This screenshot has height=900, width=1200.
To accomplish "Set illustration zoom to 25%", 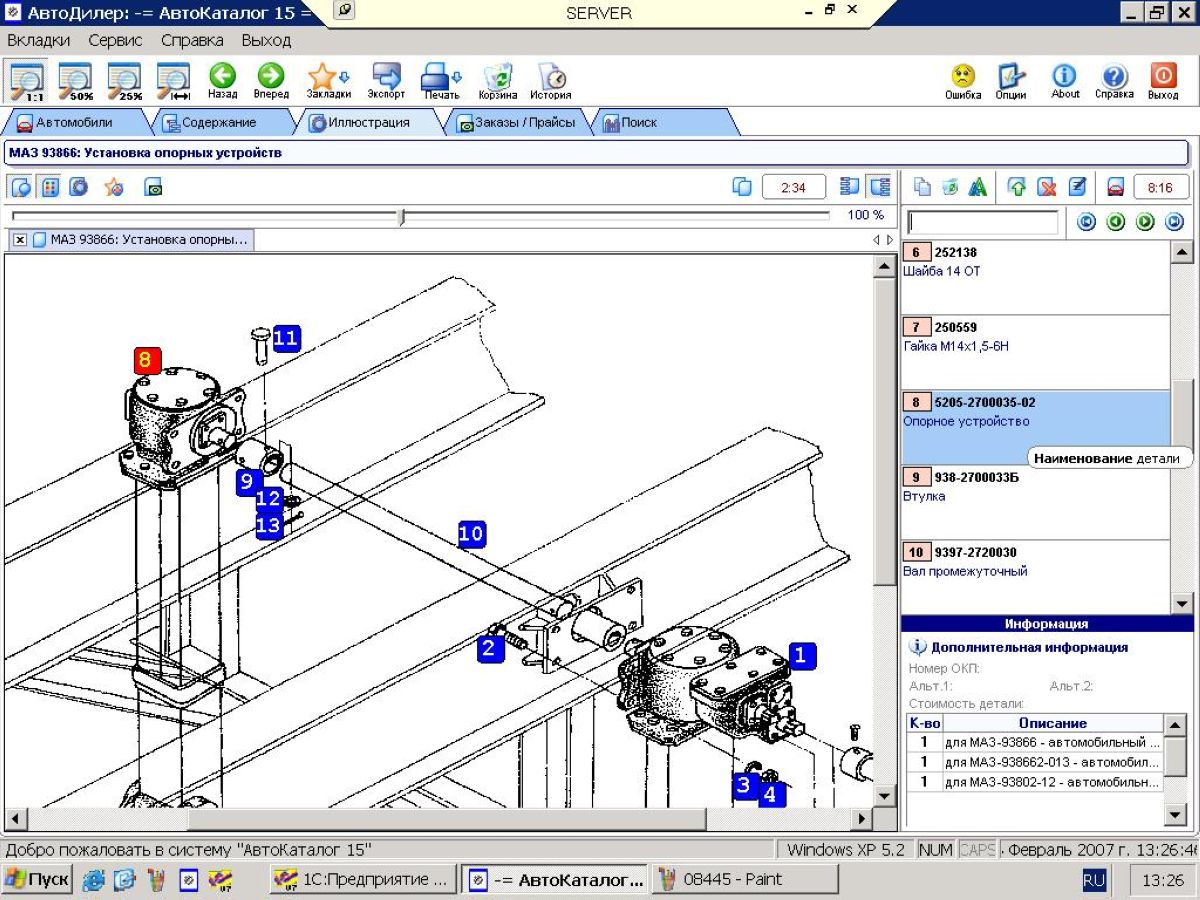I will (x=125, y=80).
